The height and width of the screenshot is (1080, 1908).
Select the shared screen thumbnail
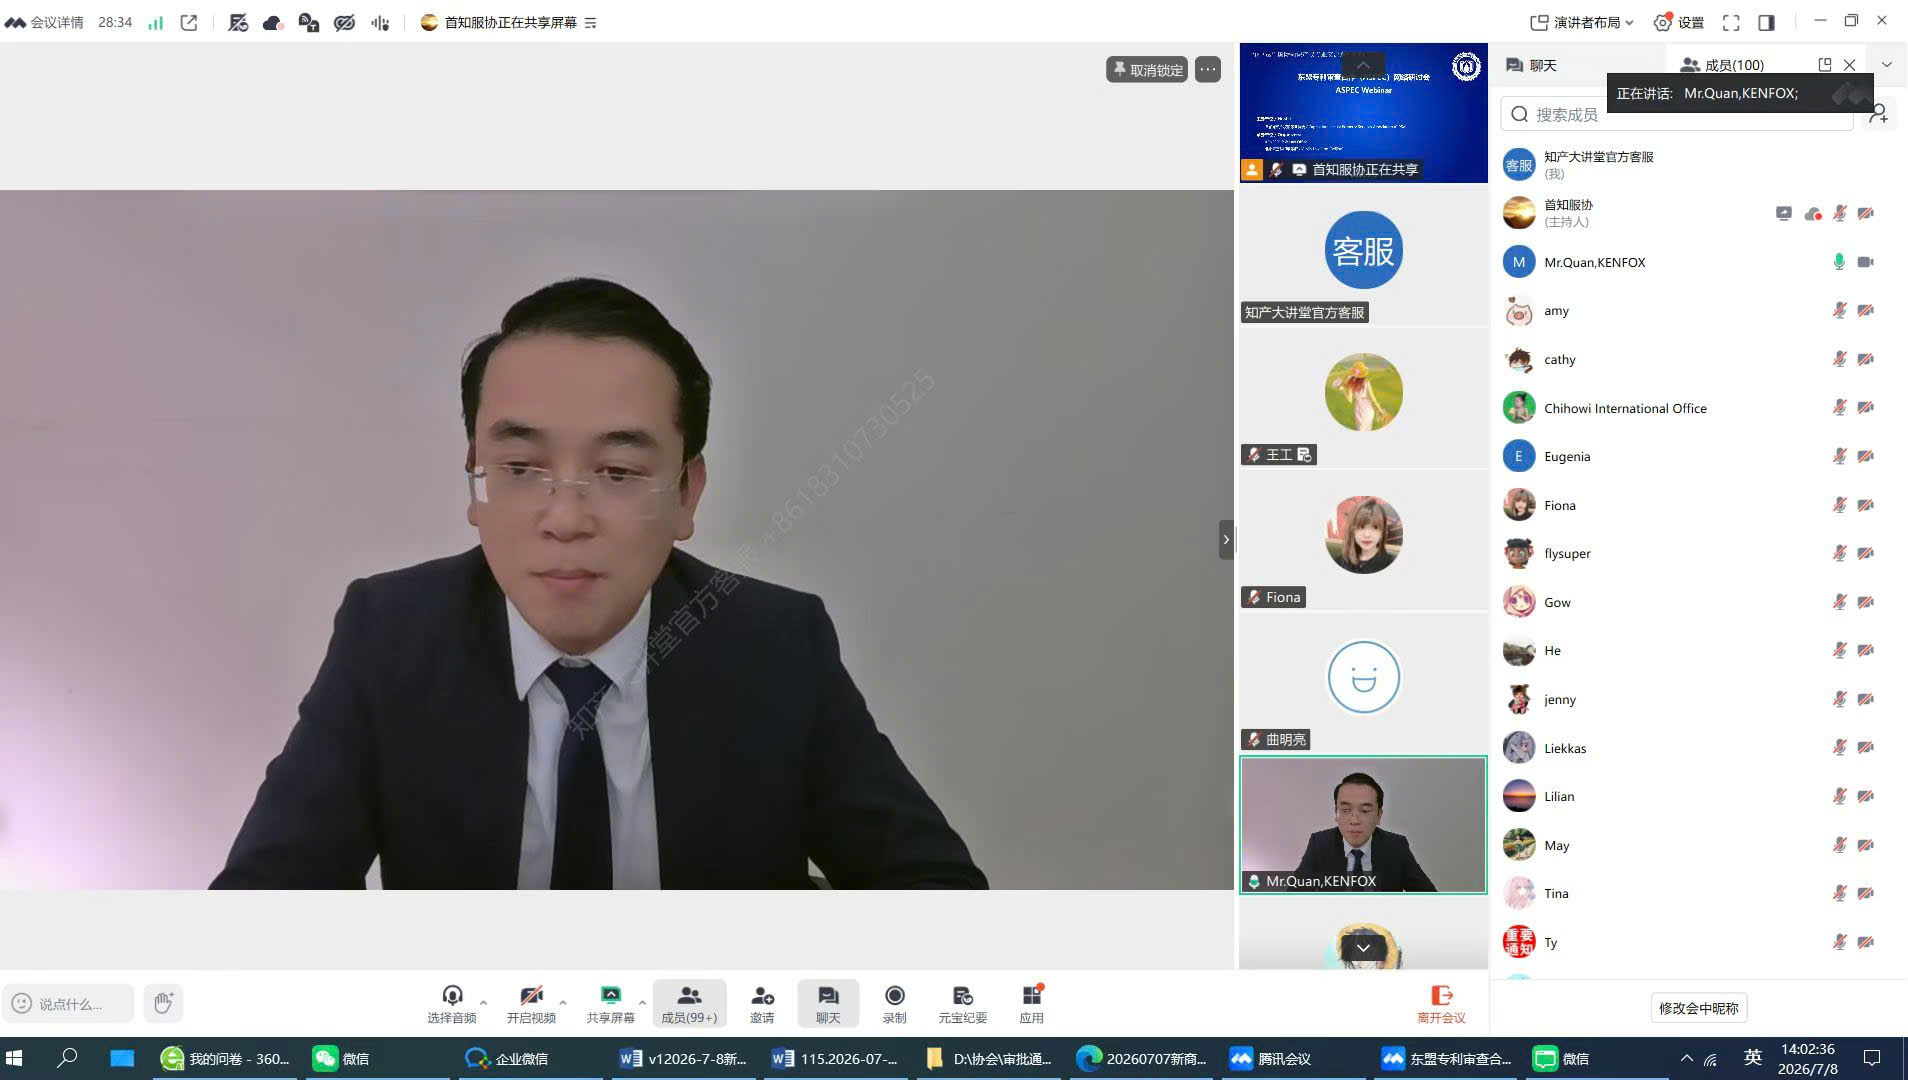(x=1363, y=112)
